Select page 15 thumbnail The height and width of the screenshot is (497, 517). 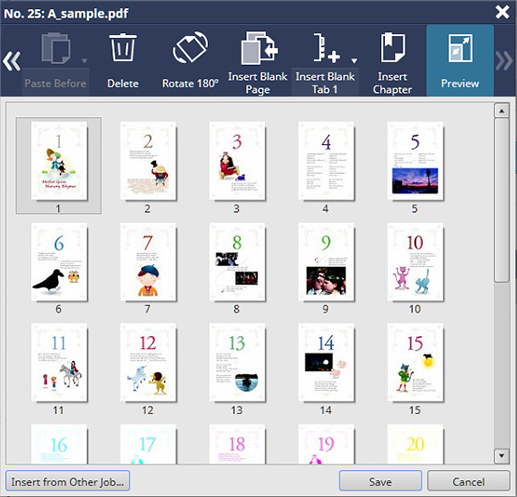415,363
